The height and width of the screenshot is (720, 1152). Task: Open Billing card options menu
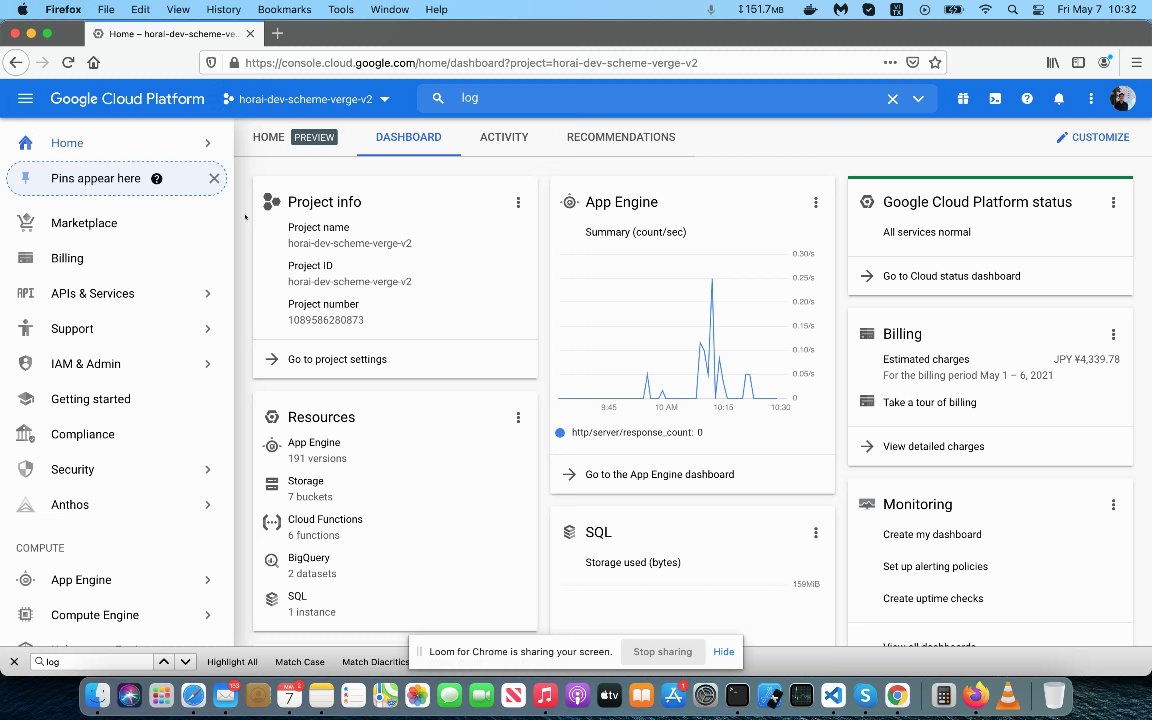(1113, 334)
